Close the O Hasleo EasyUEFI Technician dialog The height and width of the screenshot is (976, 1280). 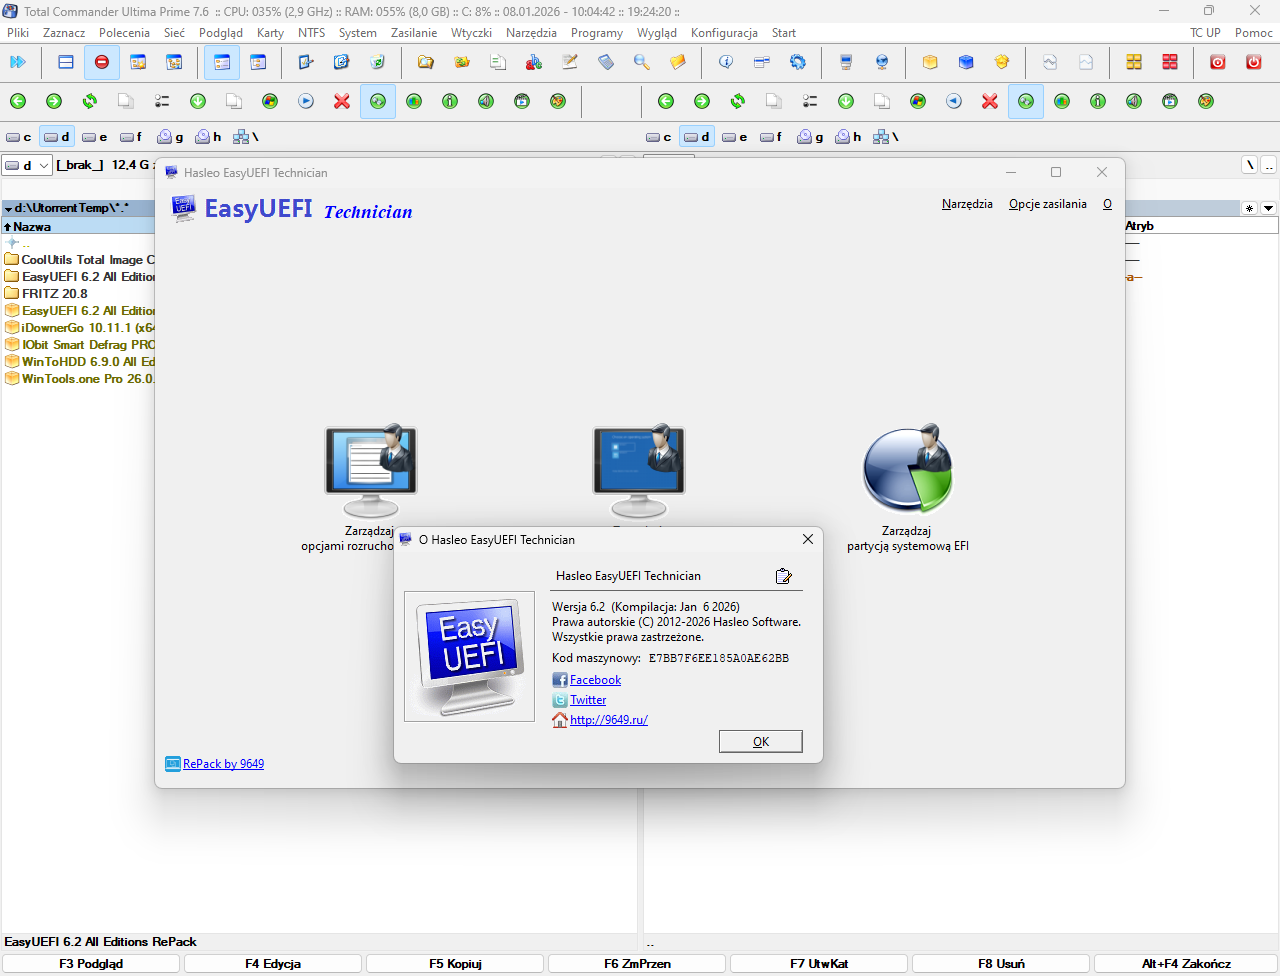[808, 539]
